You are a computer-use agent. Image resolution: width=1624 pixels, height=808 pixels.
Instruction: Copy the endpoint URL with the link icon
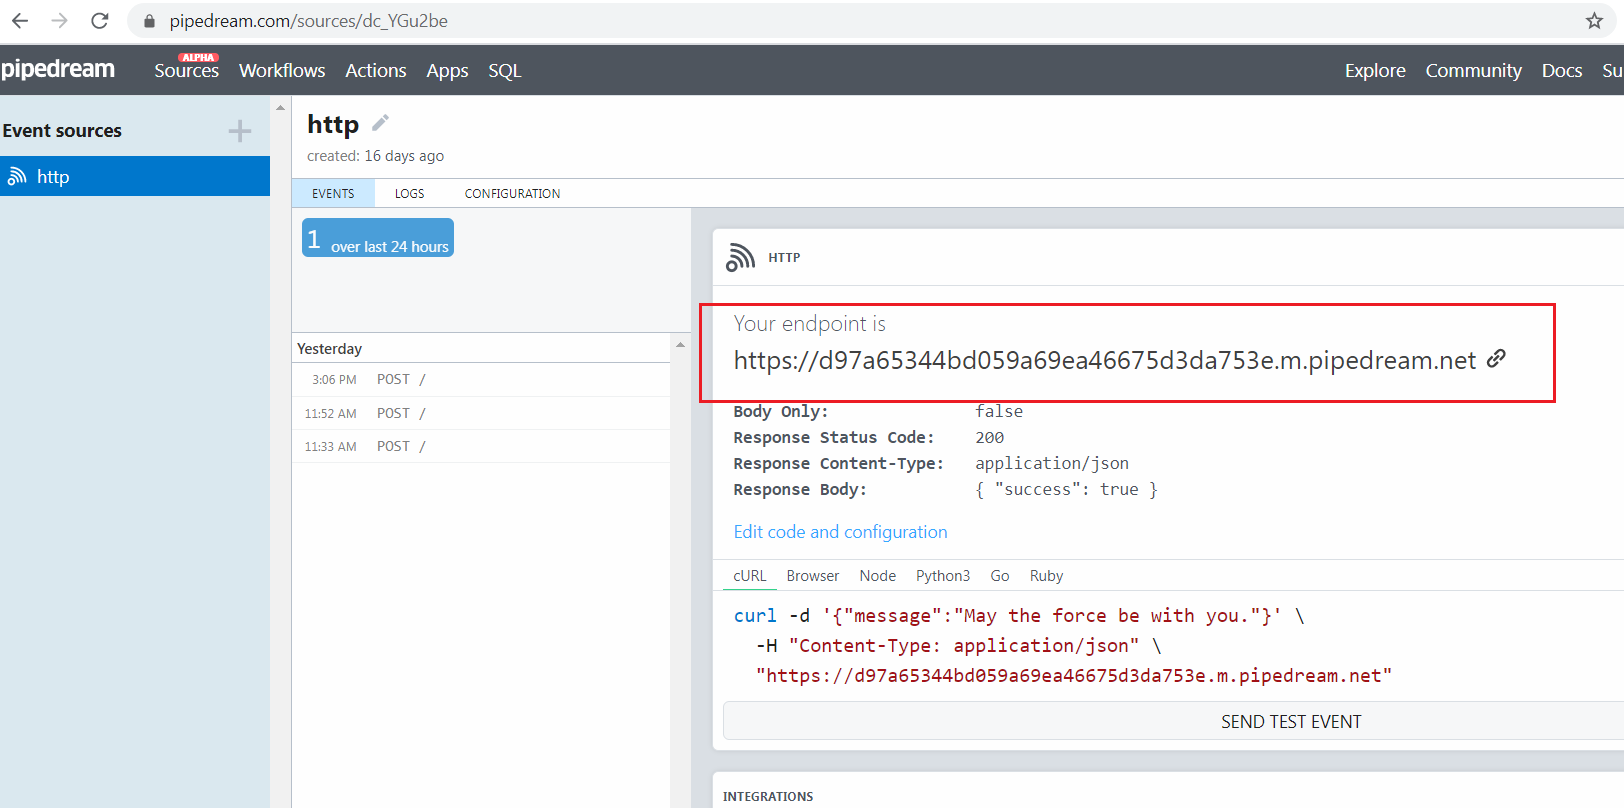pos(1496,358)
